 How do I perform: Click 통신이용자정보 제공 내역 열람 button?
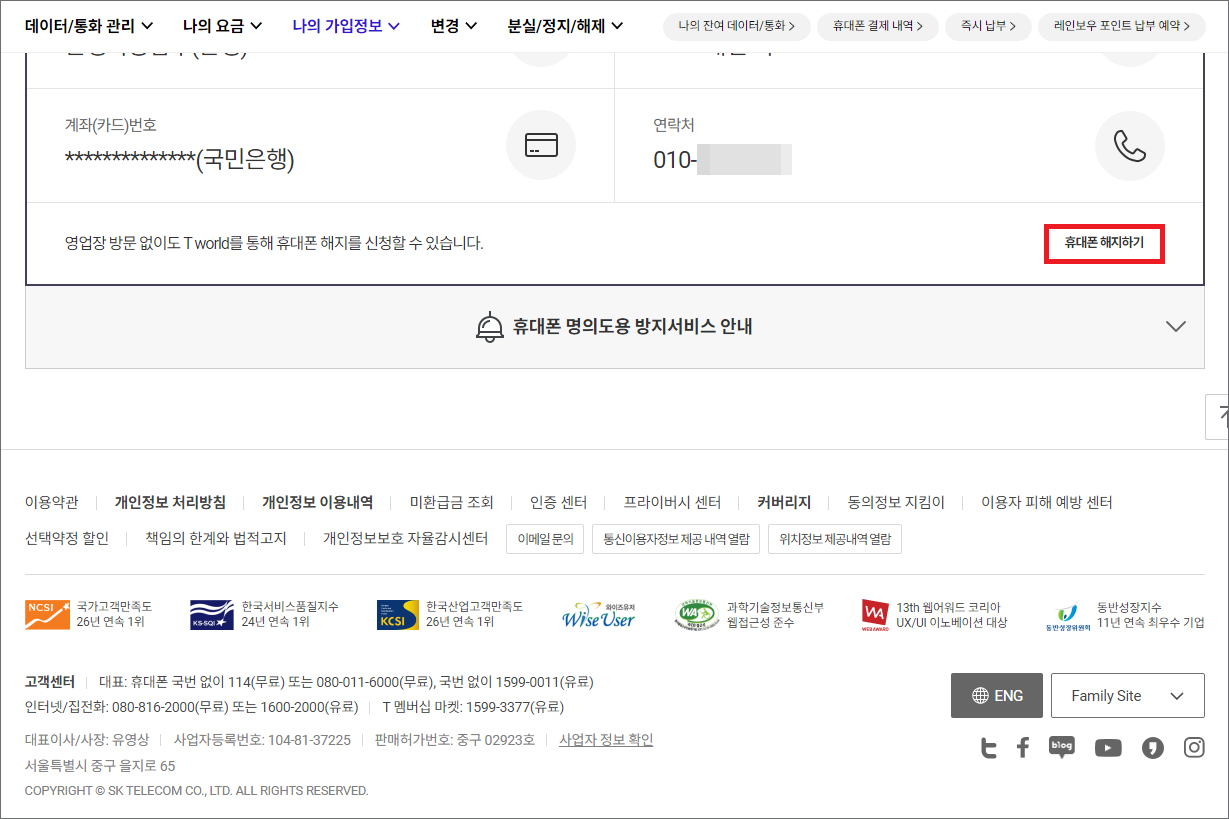pyautogui.click(x=675, y=539)
